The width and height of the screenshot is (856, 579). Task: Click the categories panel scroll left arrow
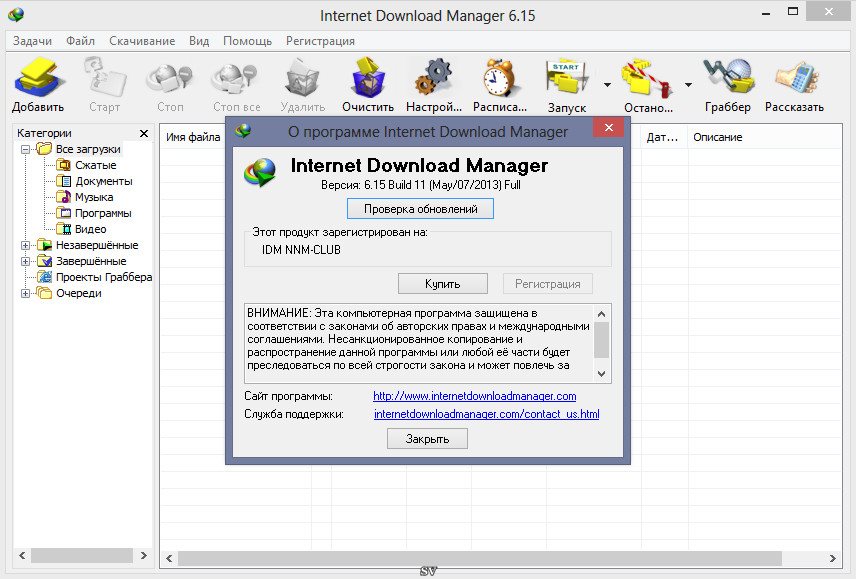point(22,556)
